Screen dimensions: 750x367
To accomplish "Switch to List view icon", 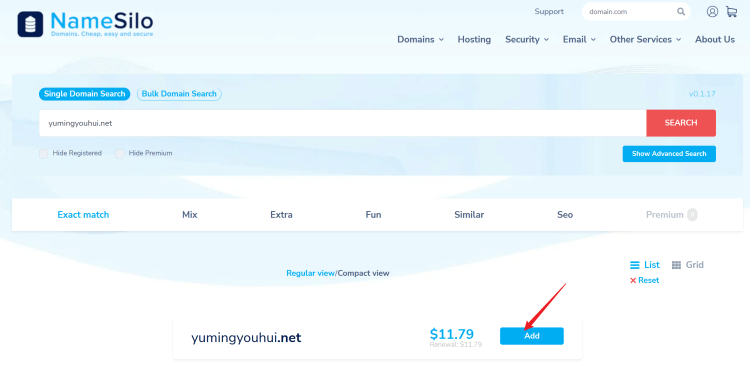I will 635,265.
